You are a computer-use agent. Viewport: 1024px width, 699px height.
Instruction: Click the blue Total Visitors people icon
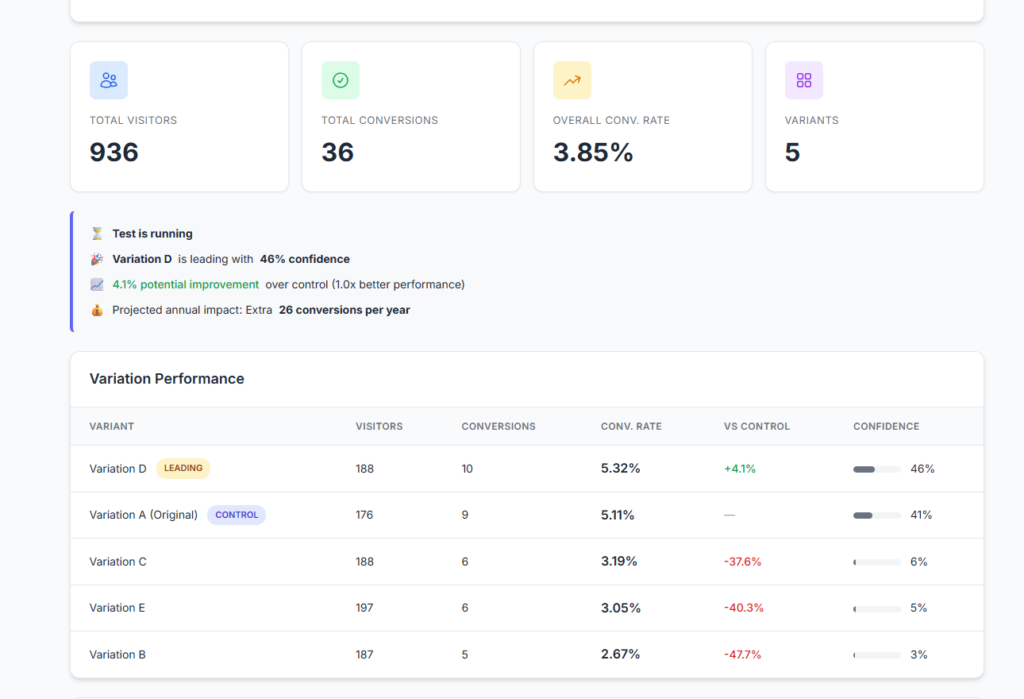coord(108,80)
